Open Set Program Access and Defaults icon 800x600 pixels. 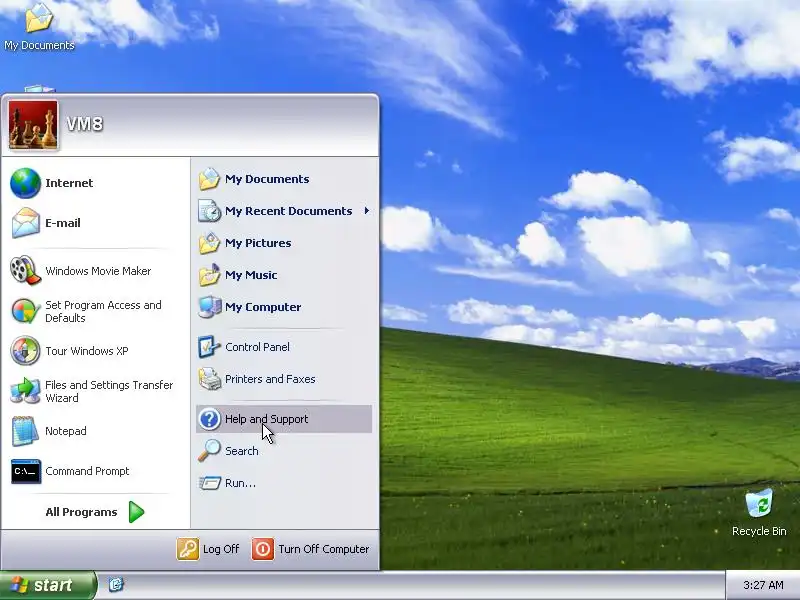[25, 311]
